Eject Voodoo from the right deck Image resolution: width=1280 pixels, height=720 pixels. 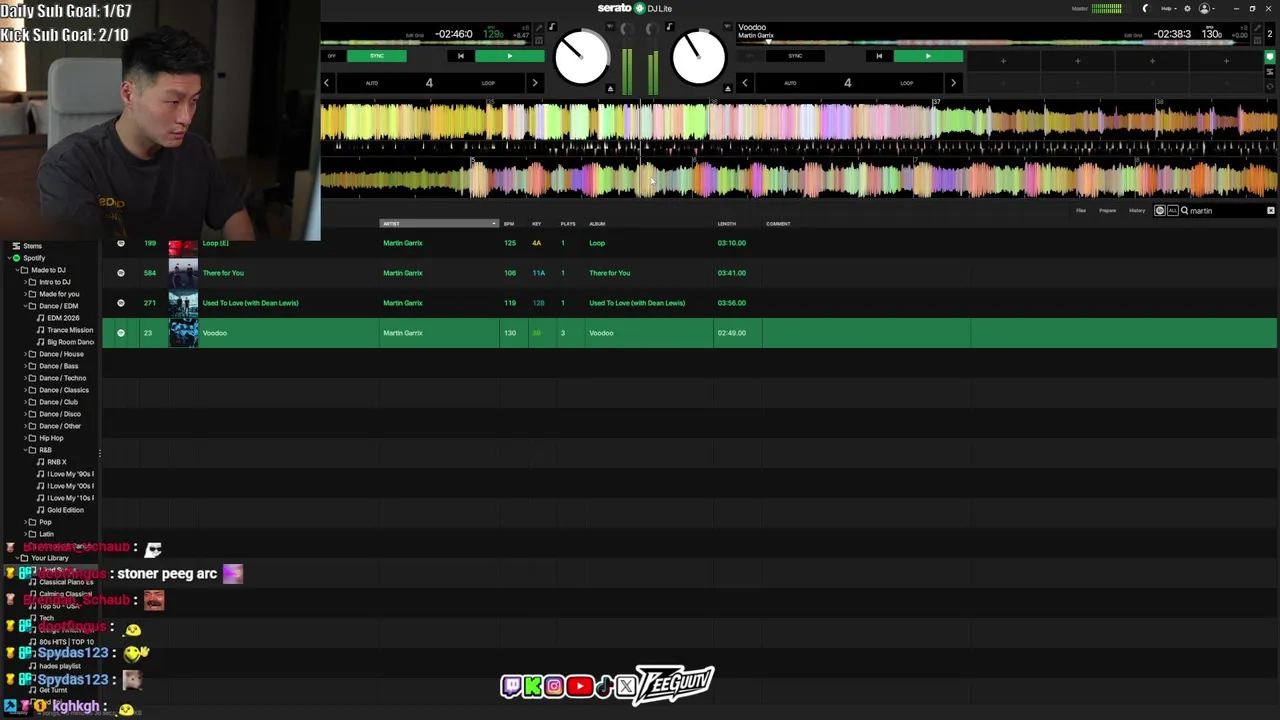[x=728, y=89]
